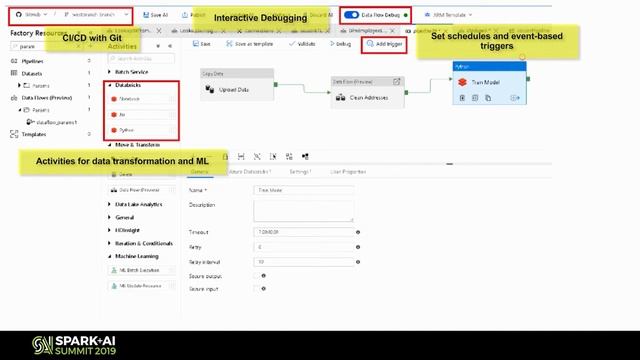Click Save in the pipeline toolbar
640x360 pixels.
tap(202, 44)
